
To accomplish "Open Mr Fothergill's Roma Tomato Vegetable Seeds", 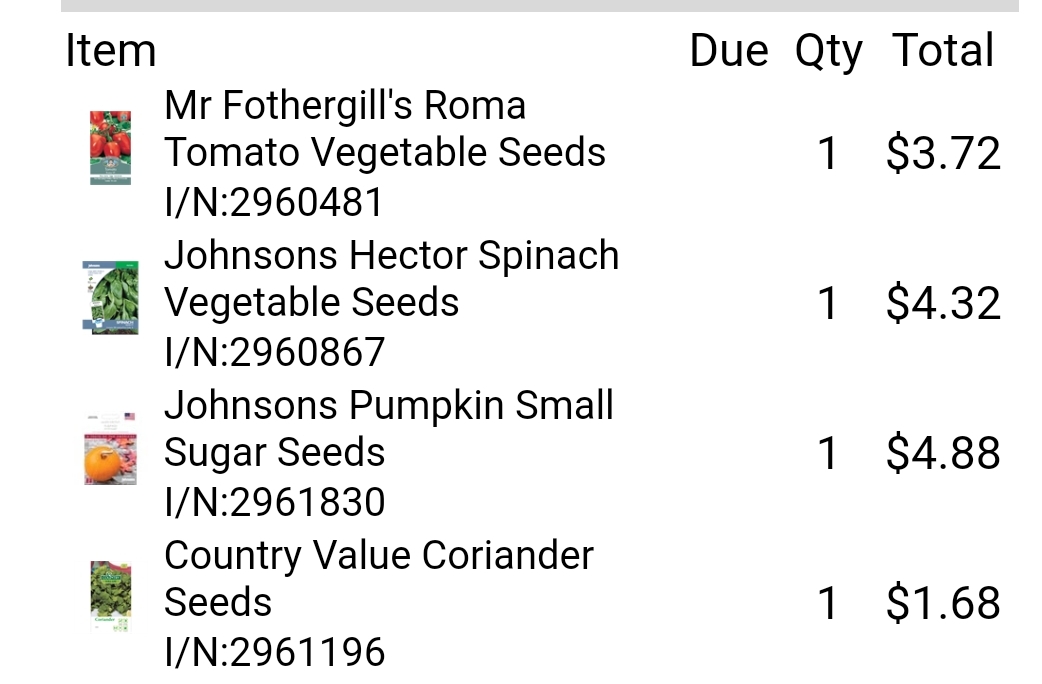I will tap(385, 129).
